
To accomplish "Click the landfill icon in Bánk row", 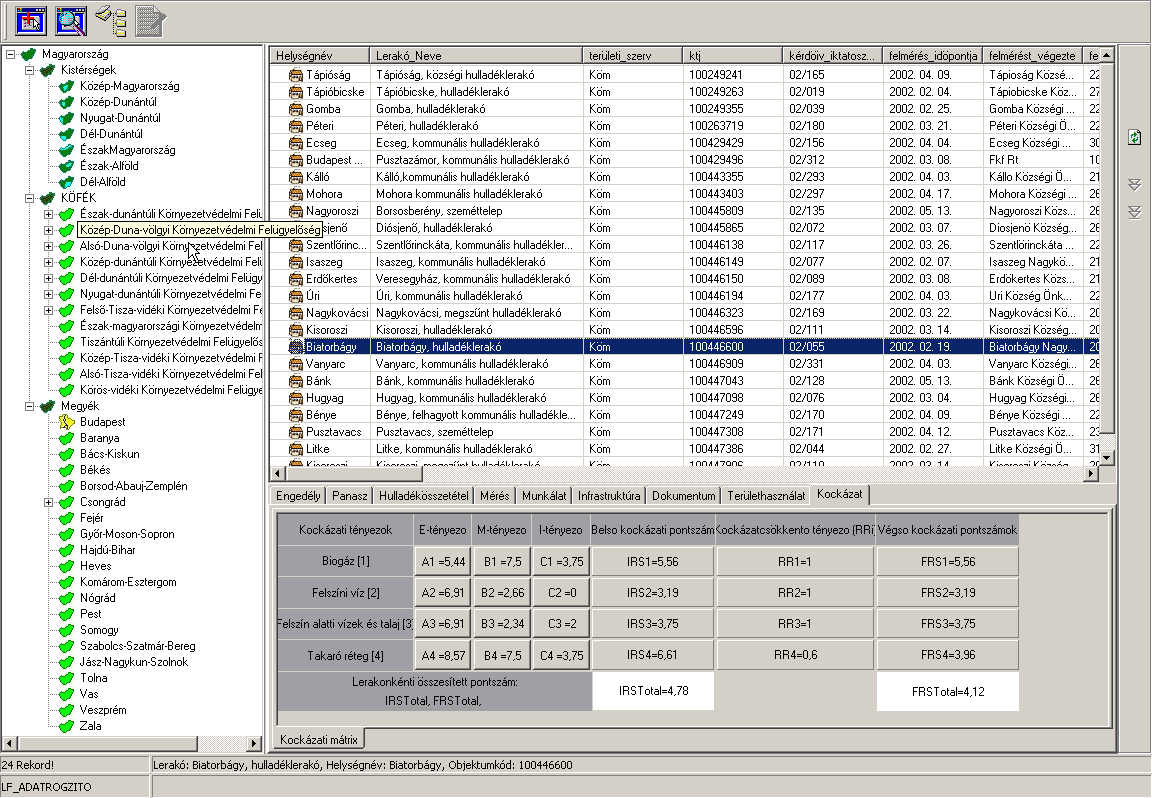I will click(295, 381).
